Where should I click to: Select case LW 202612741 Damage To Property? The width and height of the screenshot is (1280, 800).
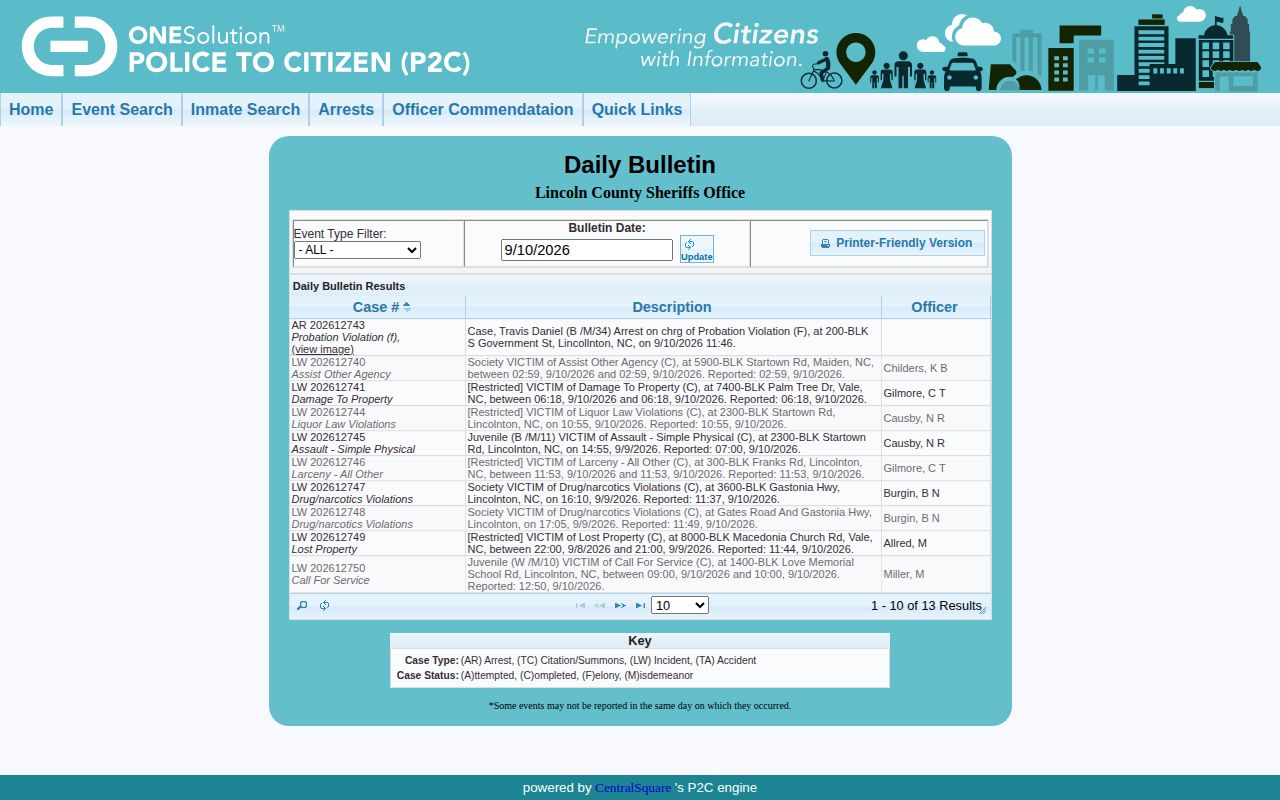pyautogui.click(x=640, y=393)
